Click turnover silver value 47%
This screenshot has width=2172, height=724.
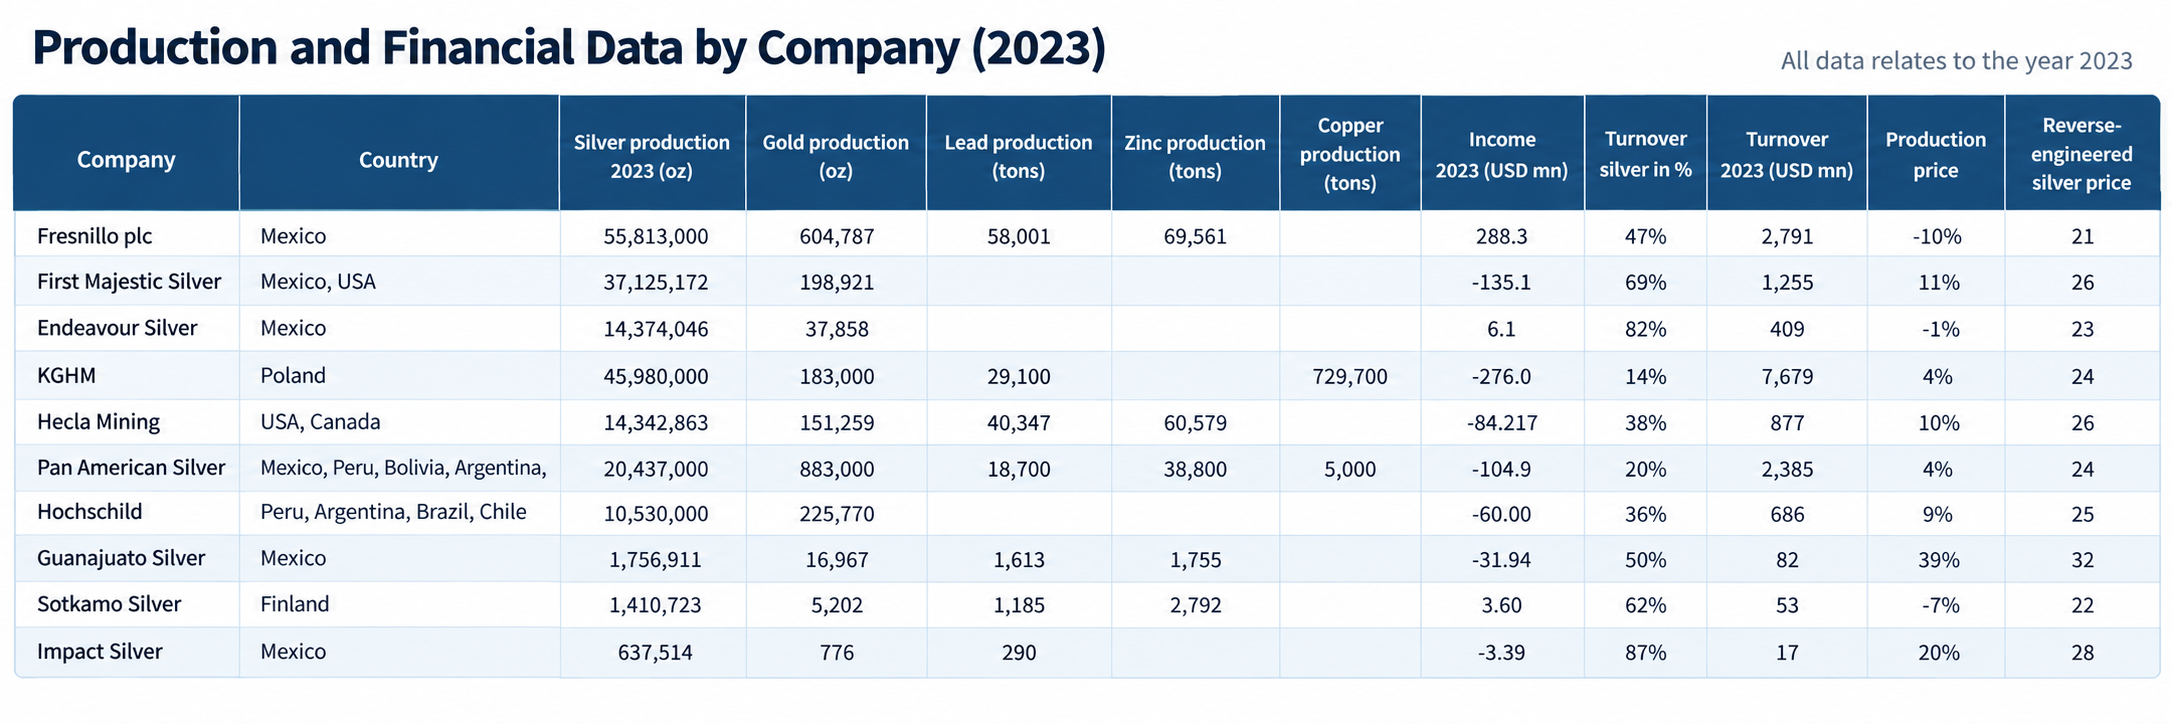click(1646, 237)
